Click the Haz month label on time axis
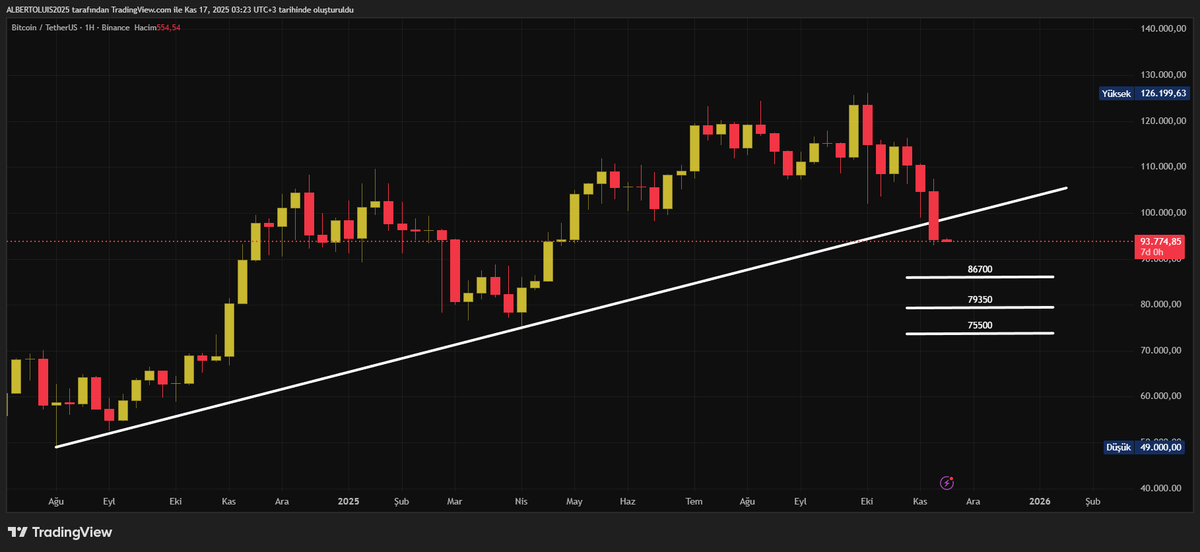The height and width of the screenshot is (552, 1200). [x=628, y=500]
